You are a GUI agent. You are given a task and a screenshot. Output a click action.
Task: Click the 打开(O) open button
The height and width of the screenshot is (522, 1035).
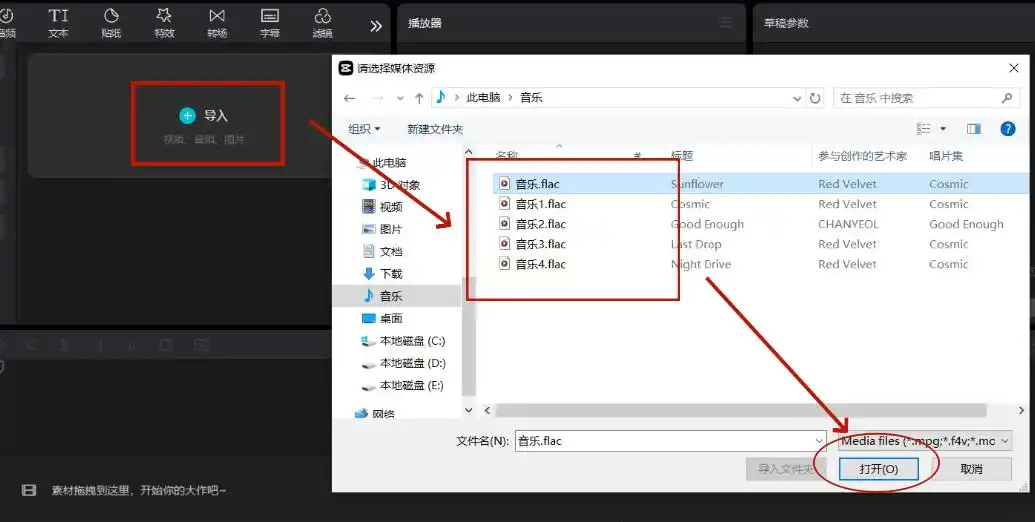[879, 469]
